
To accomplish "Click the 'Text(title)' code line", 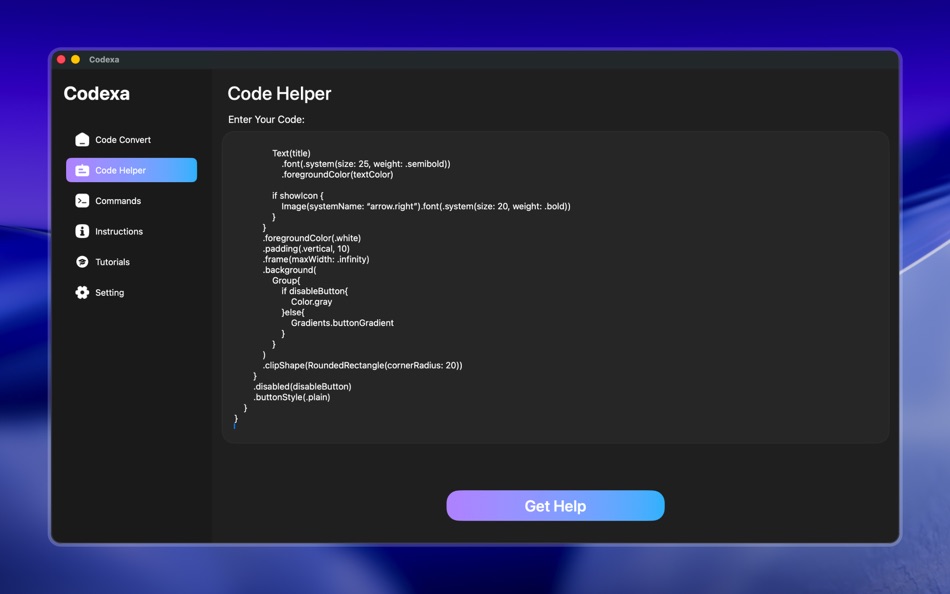I will click(291, 153).
